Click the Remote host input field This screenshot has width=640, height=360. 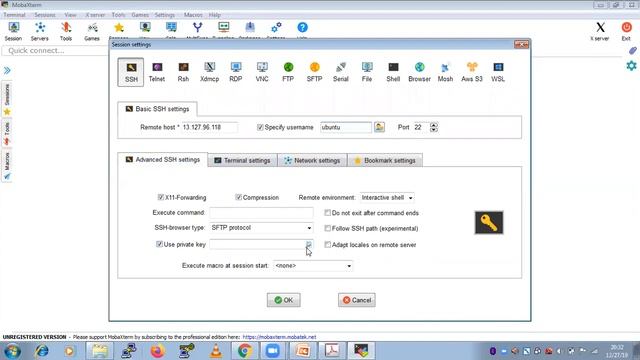209,127
